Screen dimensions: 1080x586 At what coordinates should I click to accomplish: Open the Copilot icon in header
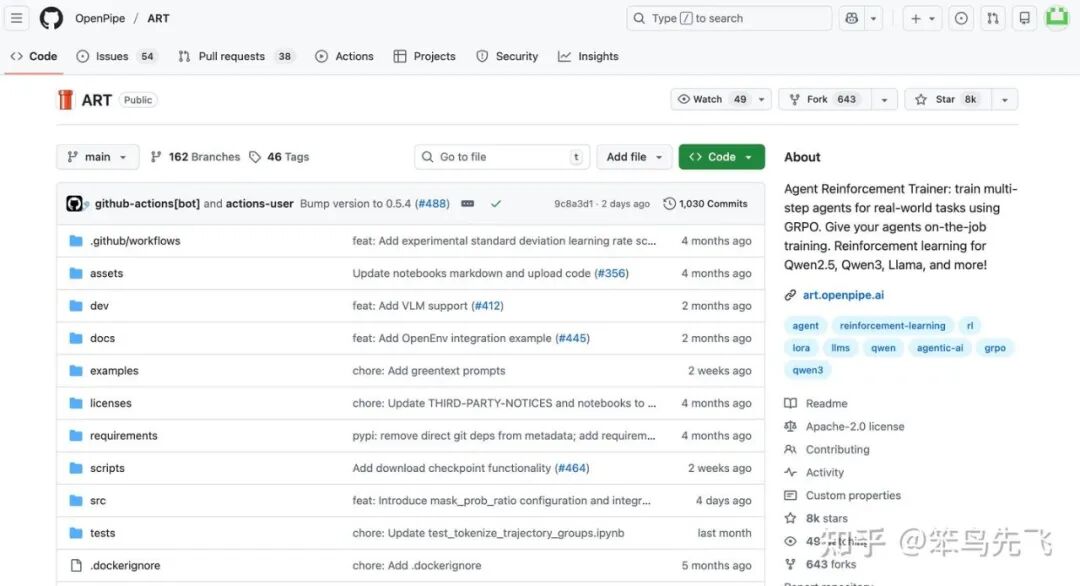pyautogui.click(x=852, y=18)
